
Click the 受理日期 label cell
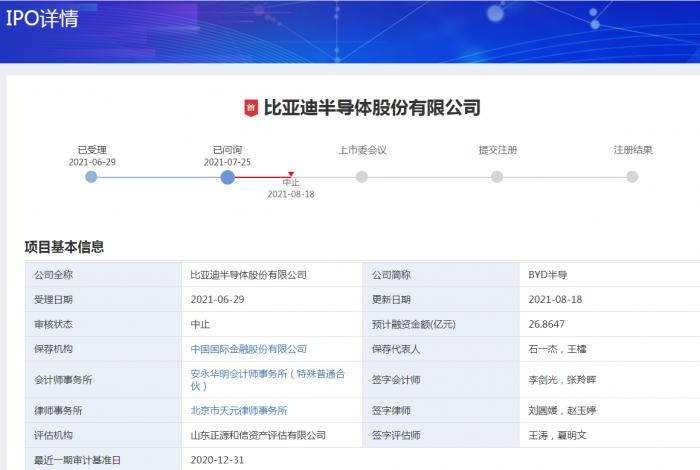(103, 299)
